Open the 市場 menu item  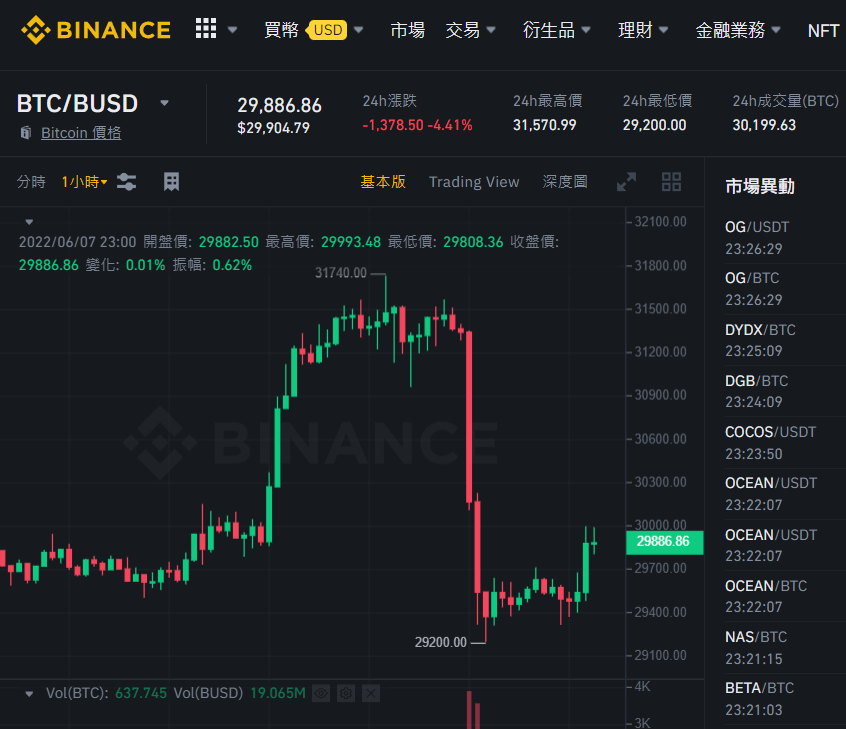pyautogui.click(x=407, y=30)
